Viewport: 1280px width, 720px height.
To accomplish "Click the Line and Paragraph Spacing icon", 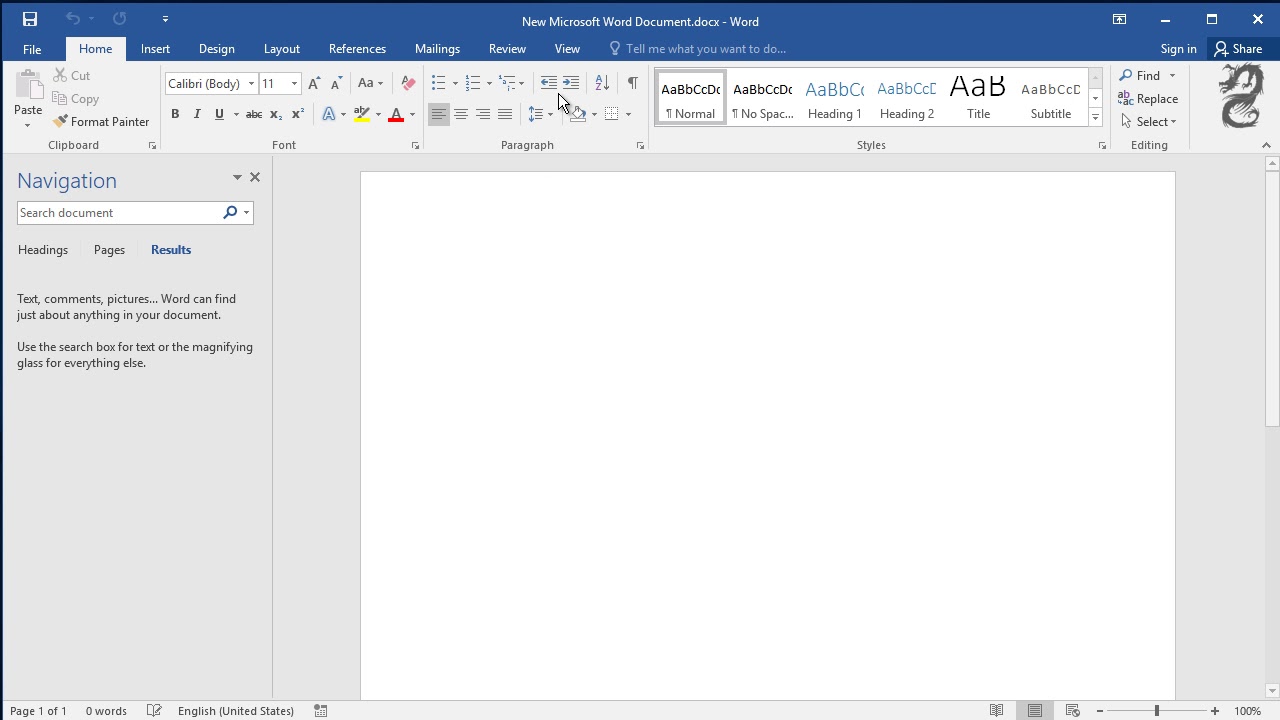I will (536, 114).
